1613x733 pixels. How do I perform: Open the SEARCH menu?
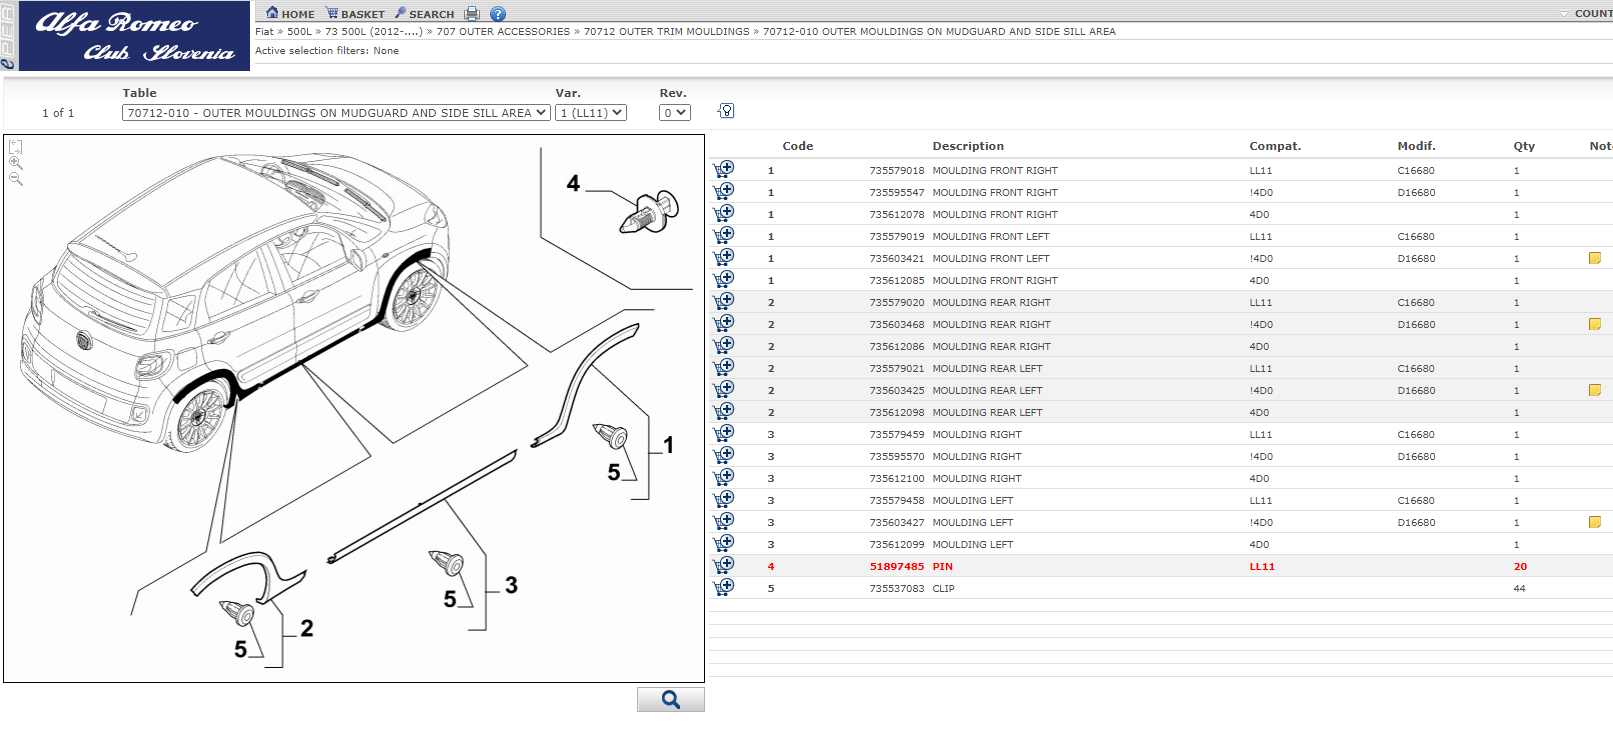pos(424,14)
